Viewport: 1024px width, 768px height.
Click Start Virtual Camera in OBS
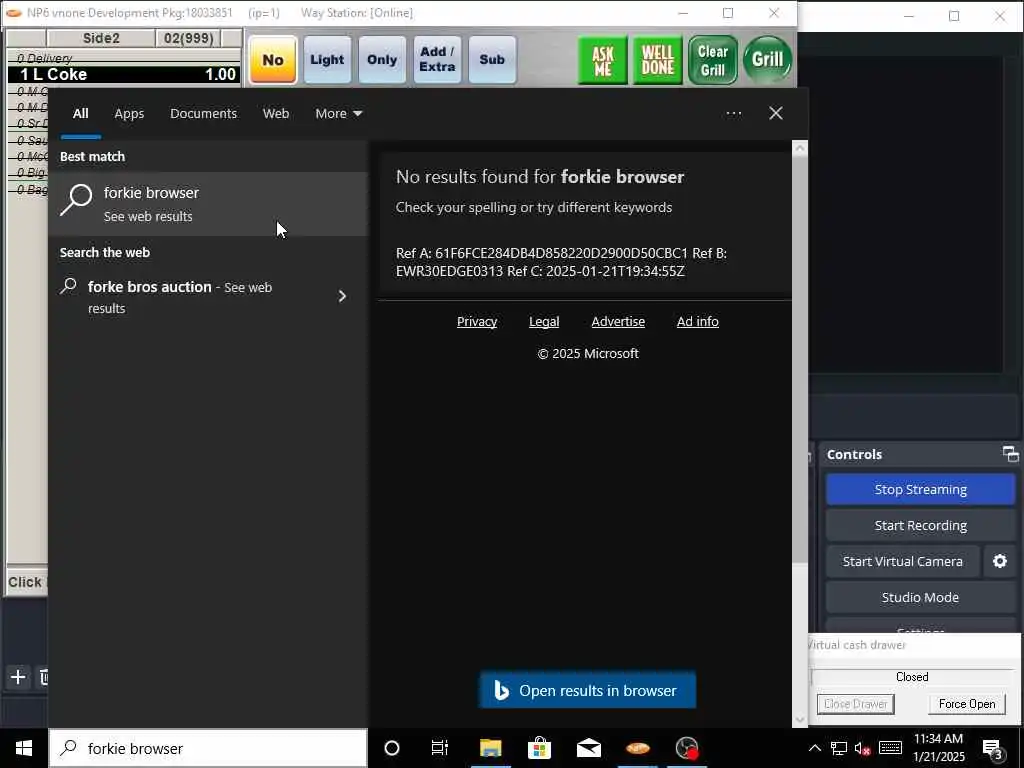click(x=903, y=562)
